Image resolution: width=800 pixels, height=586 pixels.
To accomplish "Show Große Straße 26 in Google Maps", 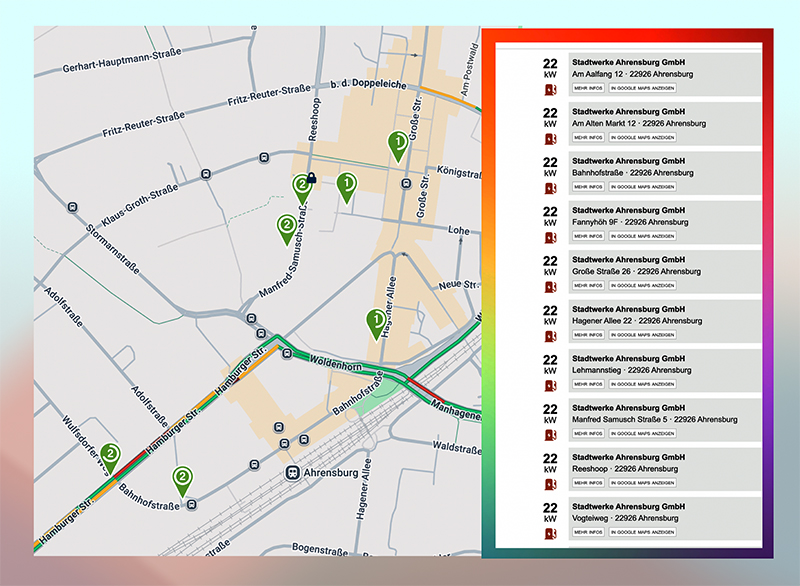I will point(643,286).
